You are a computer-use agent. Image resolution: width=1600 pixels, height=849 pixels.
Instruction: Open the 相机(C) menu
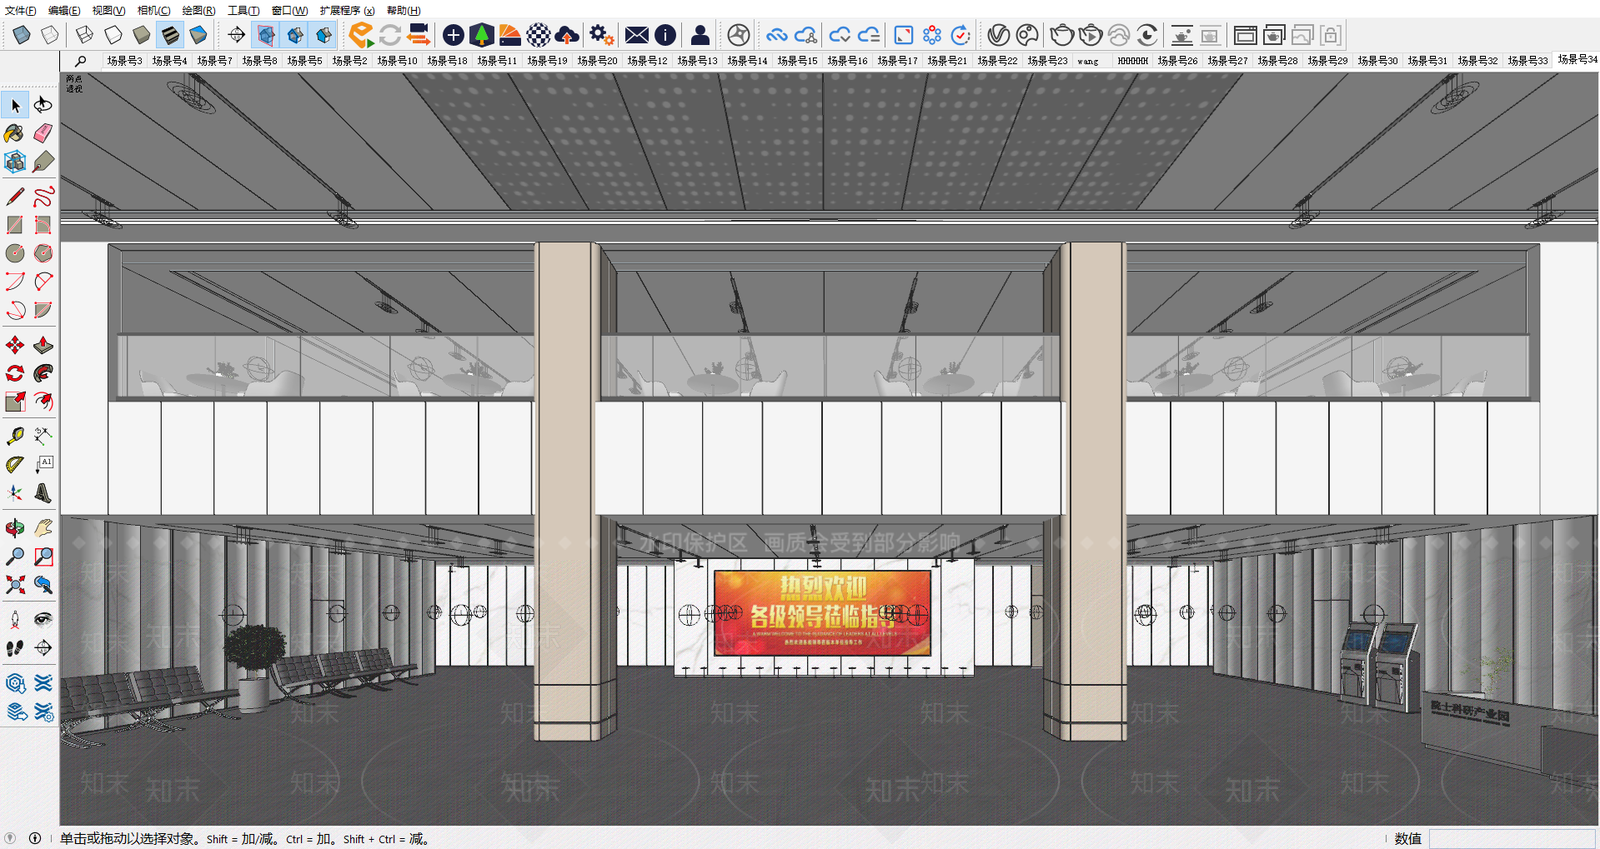pyautogui.click(x=153, y=10)
